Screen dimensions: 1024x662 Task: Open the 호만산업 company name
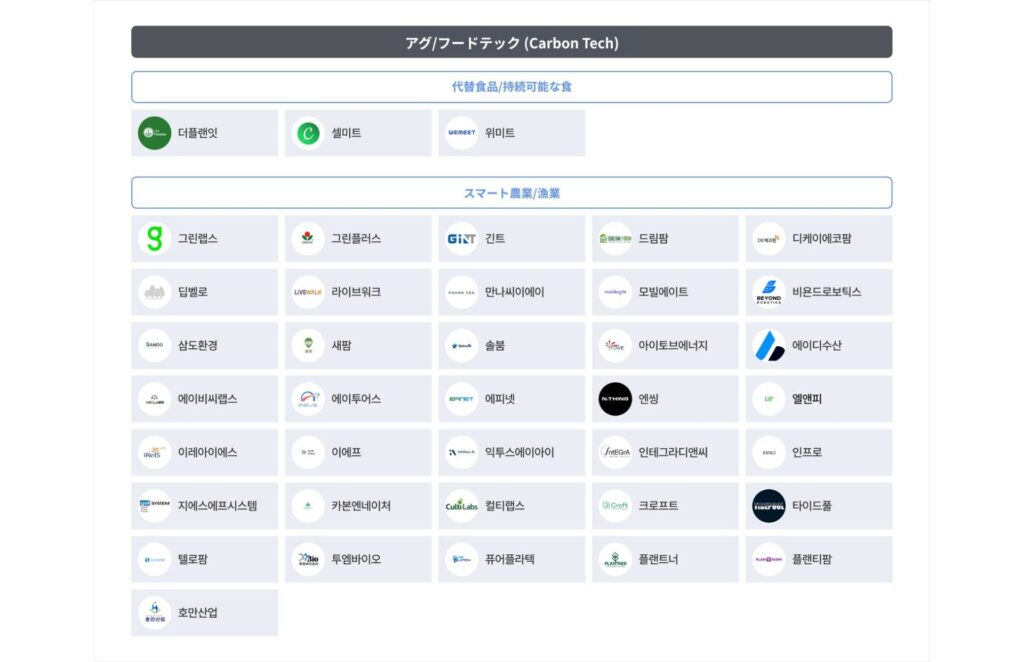click(198, 613)
